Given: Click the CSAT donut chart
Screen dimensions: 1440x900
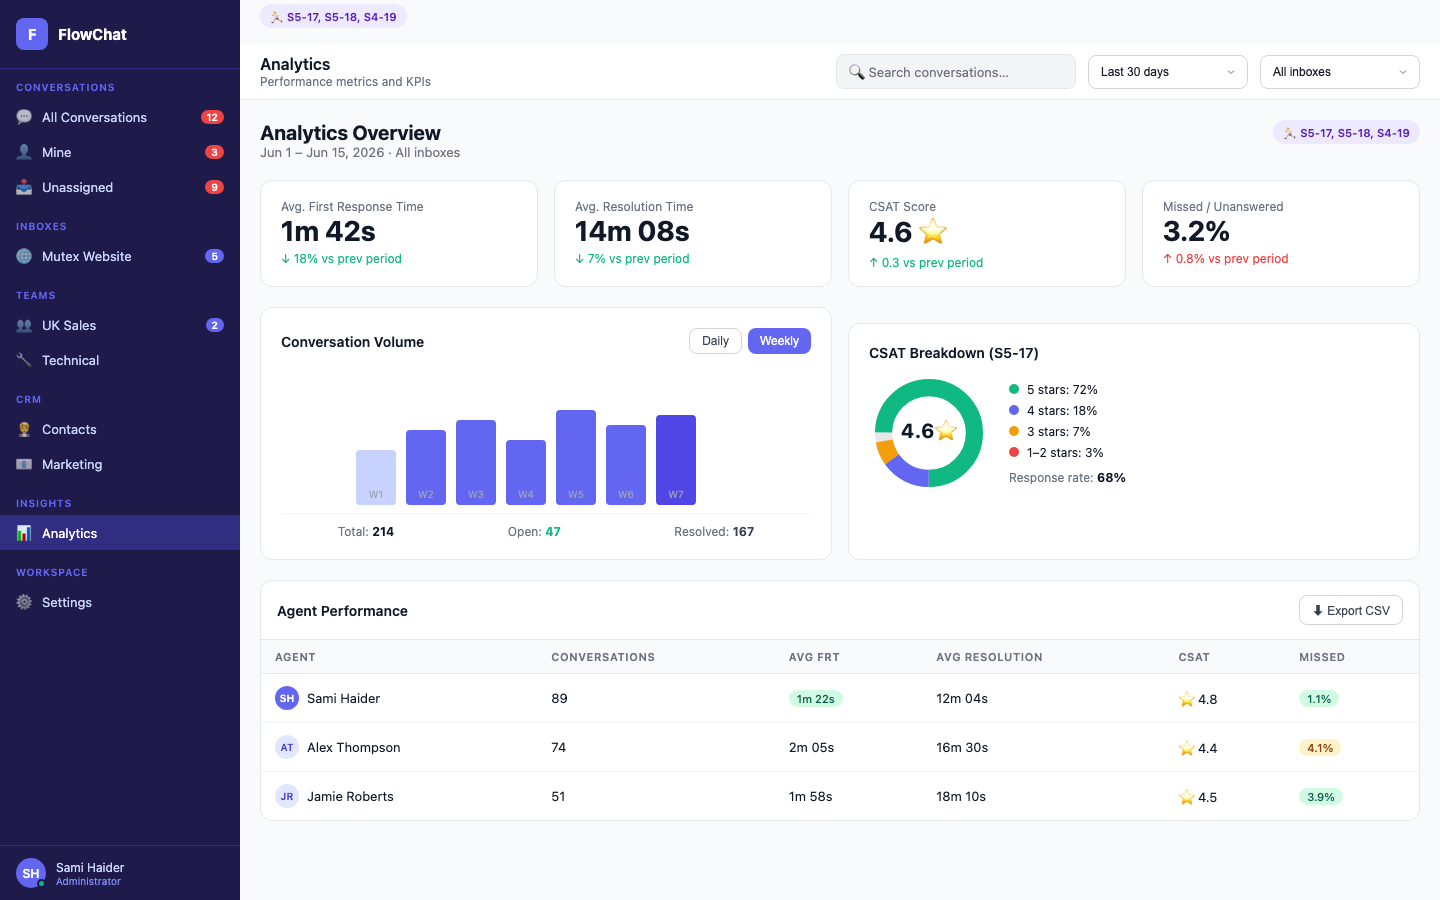Looking at the screenshot, I should (x=929, y=433).
